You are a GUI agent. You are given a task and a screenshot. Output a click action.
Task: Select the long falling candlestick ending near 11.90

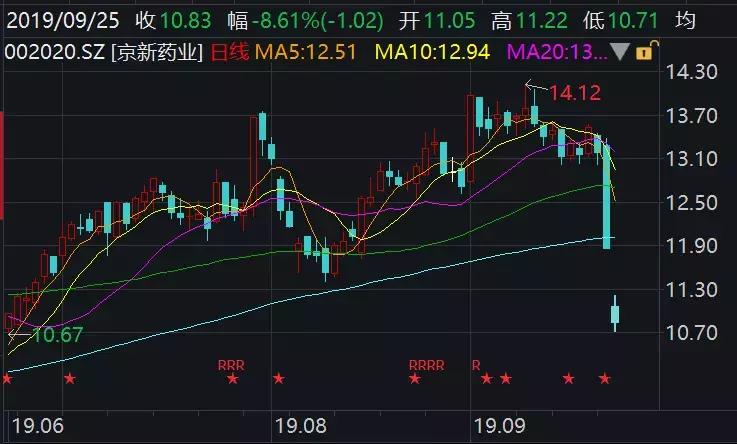(x=606, y=196)
